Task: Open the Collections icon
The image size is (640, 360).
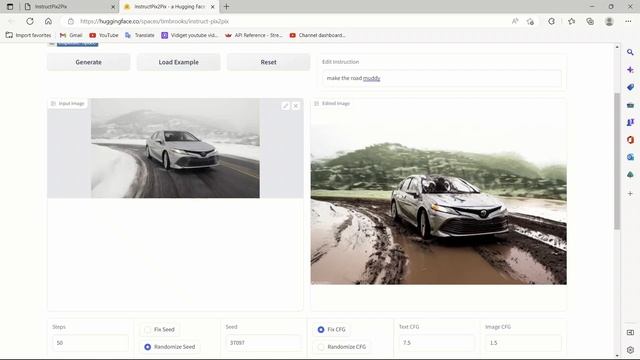Action: pyautogui.click(x=590, y=21)
